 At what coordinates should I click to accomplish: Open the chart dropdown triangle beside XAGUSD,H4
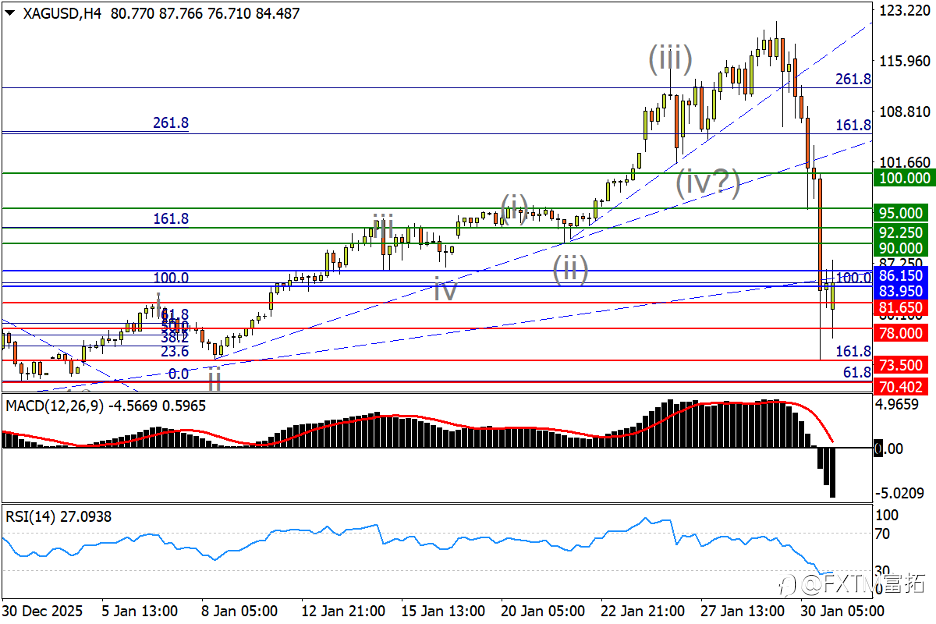(x=10, y=13)
